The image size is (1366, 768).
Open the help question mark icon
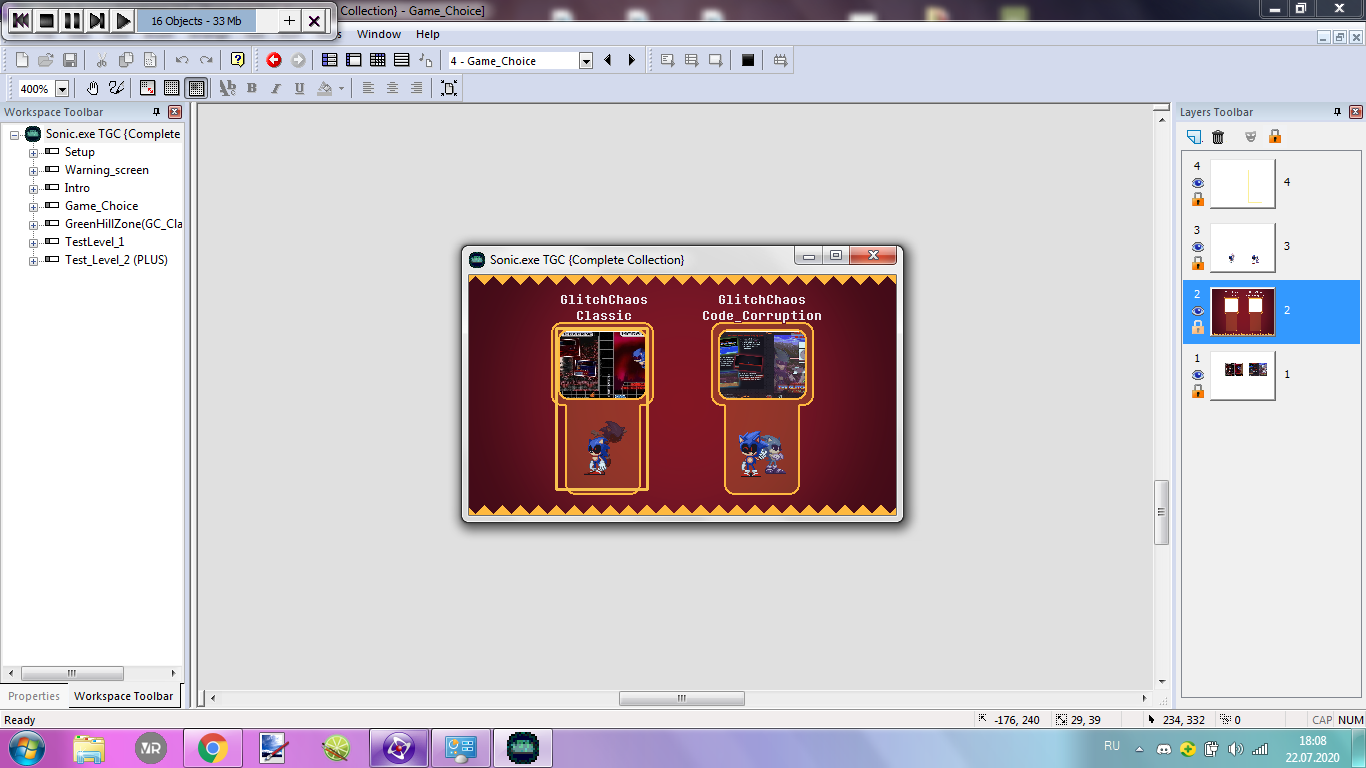point(238,60)
